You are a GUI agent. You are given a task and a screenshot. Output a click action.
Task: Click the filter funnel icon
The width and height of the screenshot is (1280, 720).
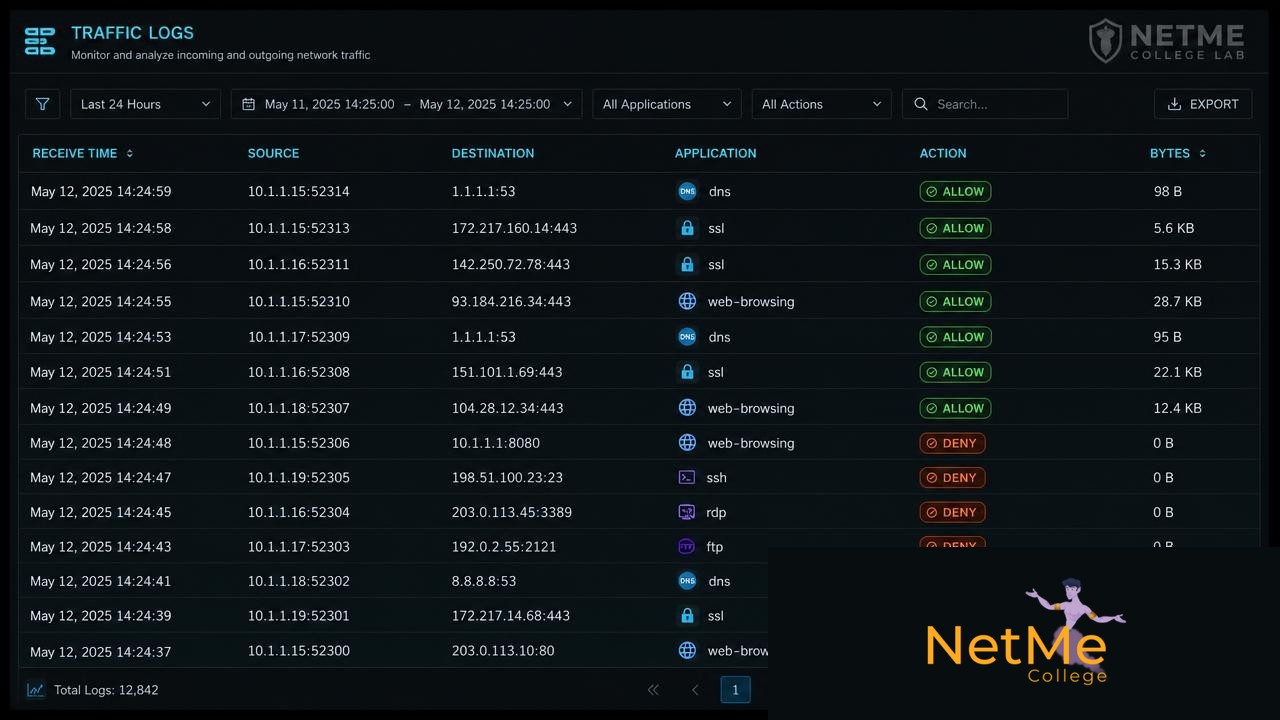[x=42, y=104]
